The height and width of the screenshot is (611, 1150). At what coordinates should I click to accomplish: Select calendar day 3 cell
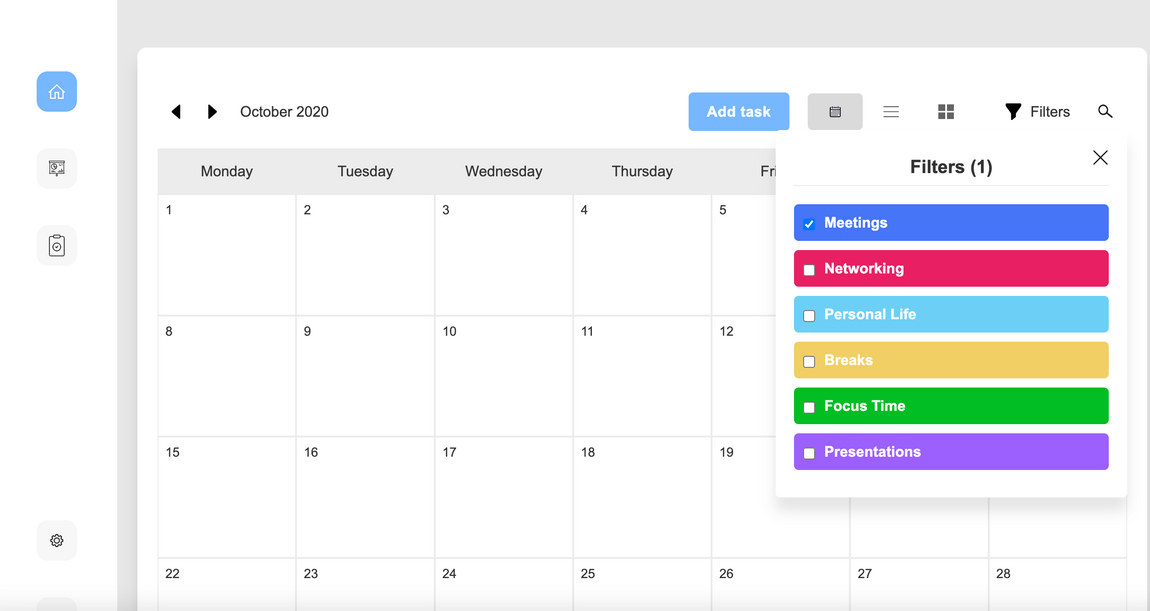pyautogui.click(x=504, y=255)
